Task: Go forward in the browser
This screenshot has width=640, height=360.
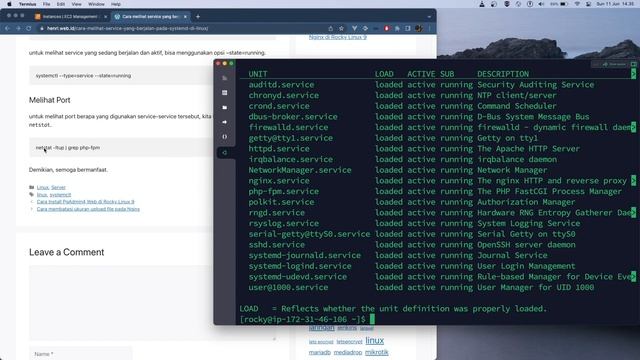Action: [x=18, y=29]
